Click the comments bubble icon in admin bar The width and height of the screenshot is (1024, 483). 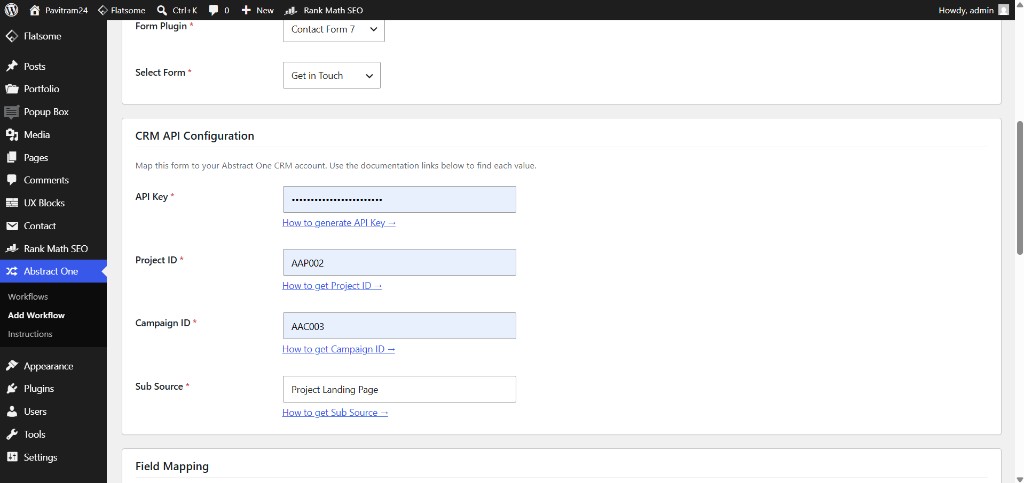pyautogui.click(x=214, y=10)
